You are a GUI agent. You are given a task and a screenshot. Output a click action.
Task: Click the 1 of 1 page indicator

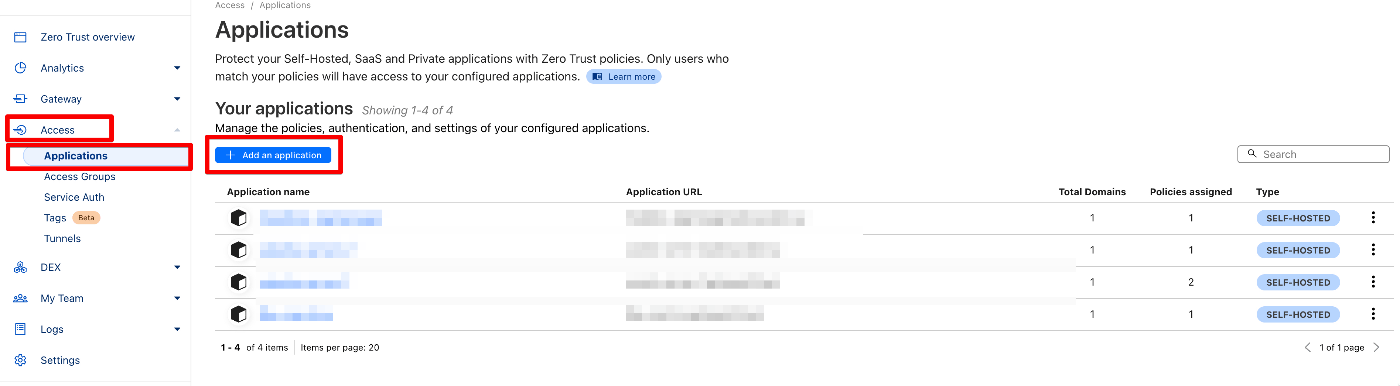point(1342,348)
